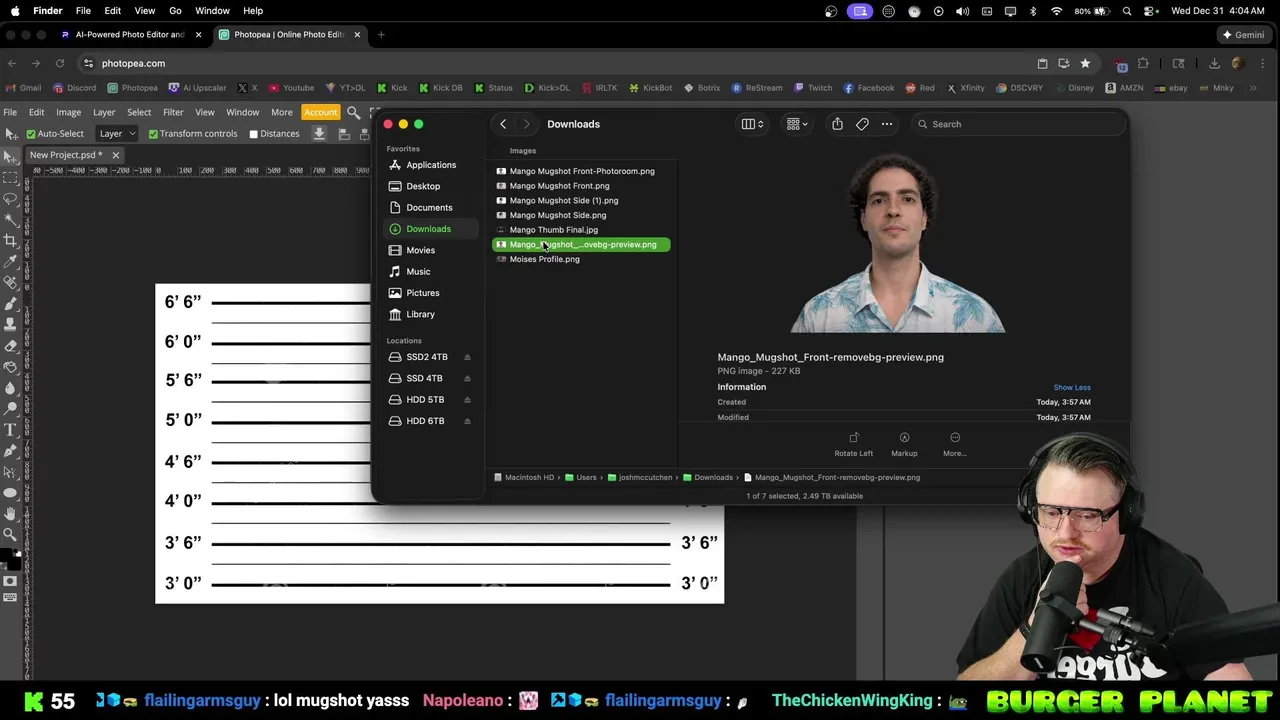This screenshot has height=720, width=1280.
Task: Click the download/export icon in options bar
Action: [319, 134]
